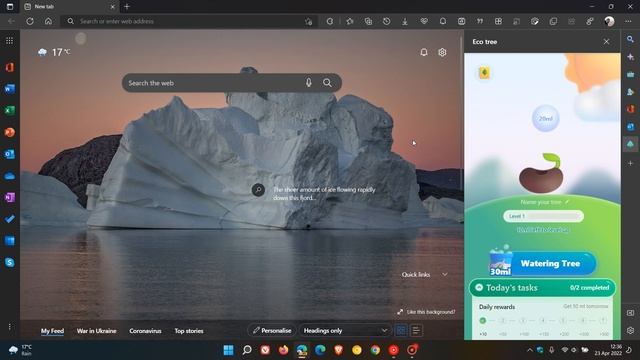Open browsing History from the toolbar
The image size is (640, 360).
point(387,21)
